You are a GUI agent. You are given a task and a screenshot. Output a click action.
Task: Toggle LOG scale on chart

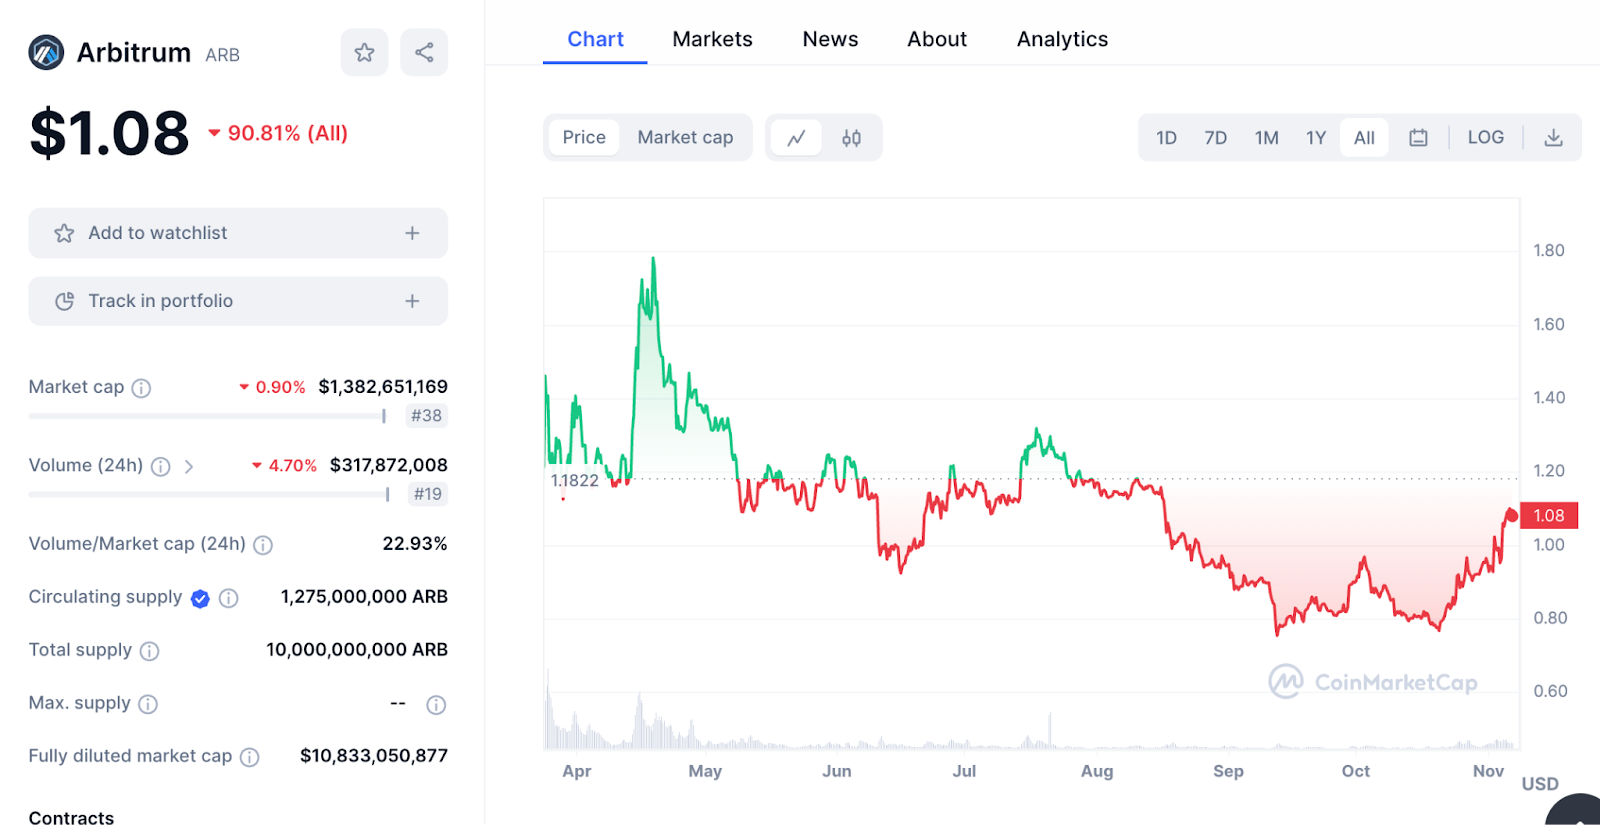point(1485,138)
